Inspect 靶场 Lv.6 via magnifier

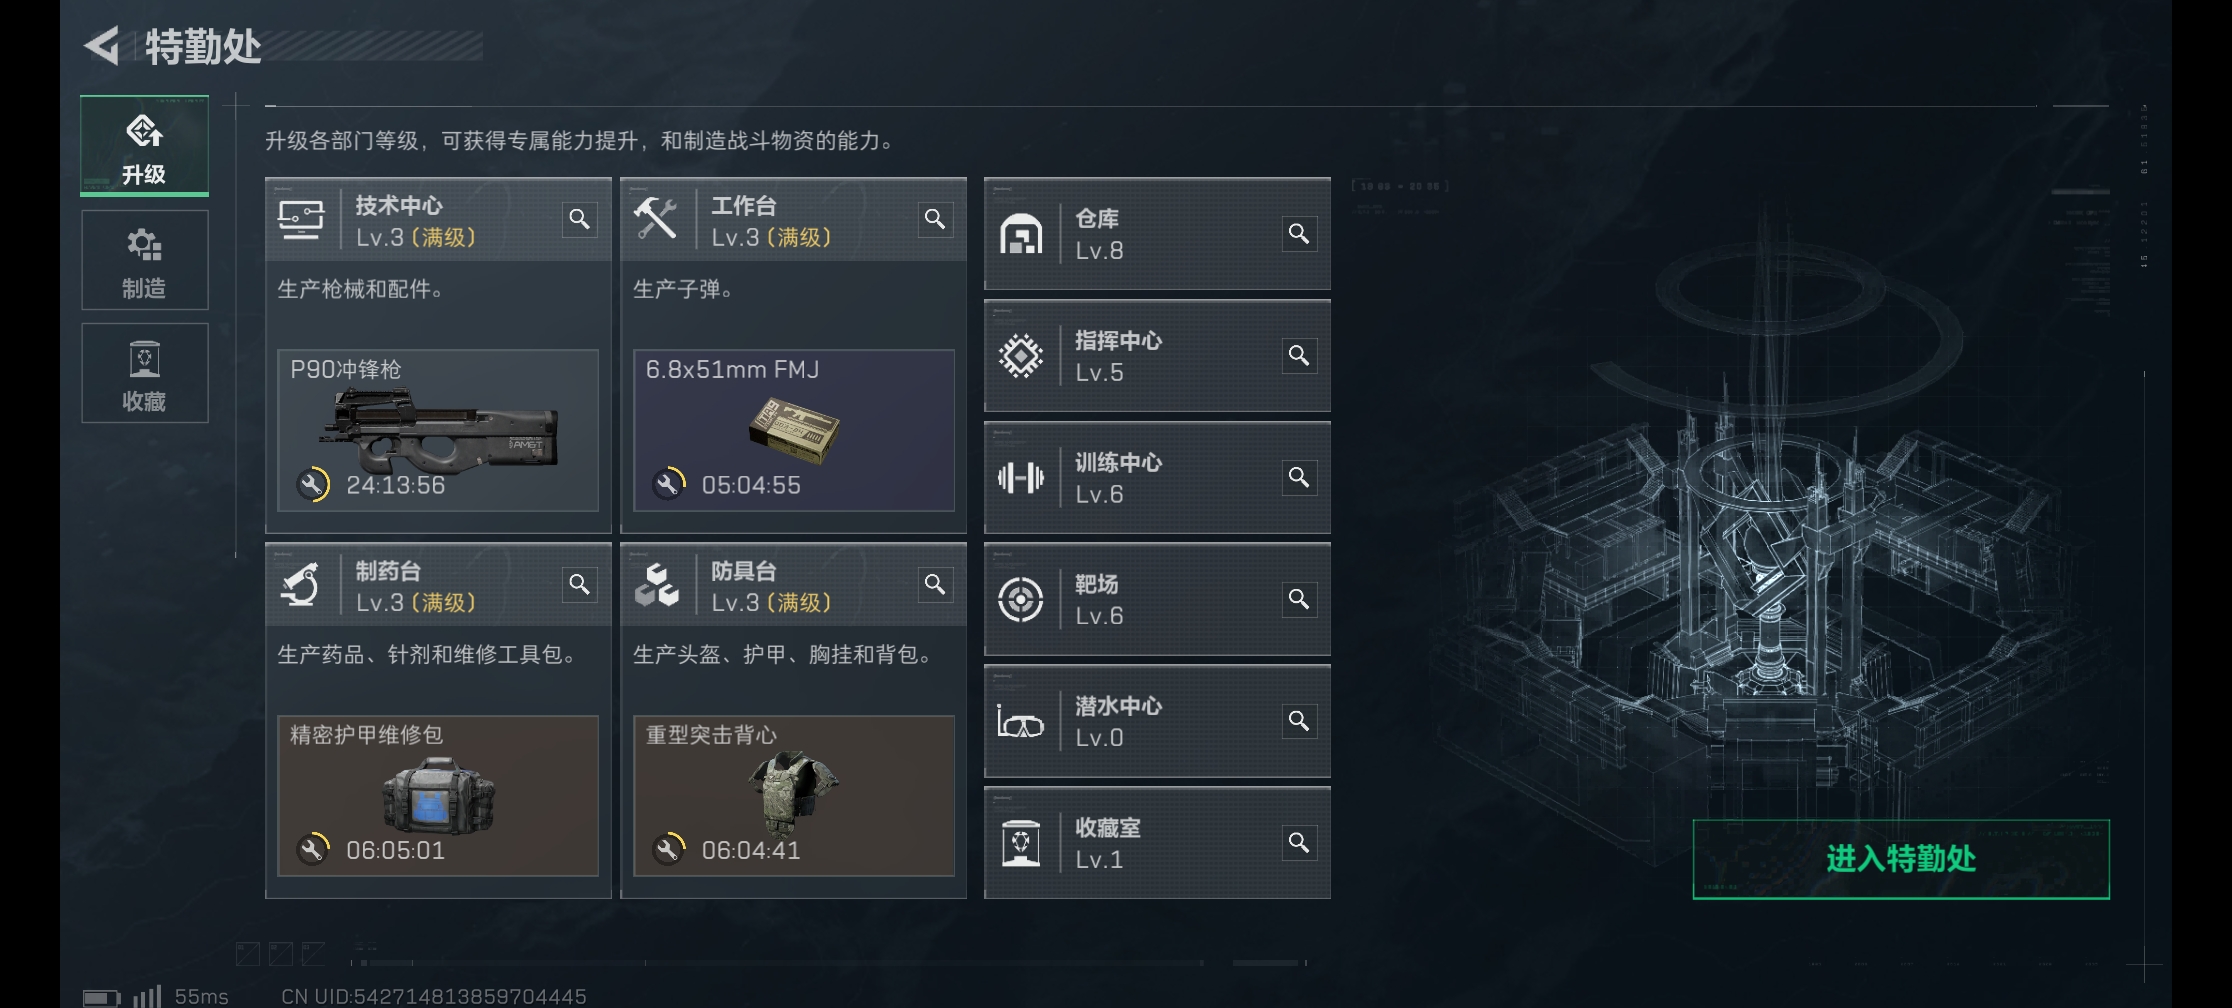(1299, 599)
